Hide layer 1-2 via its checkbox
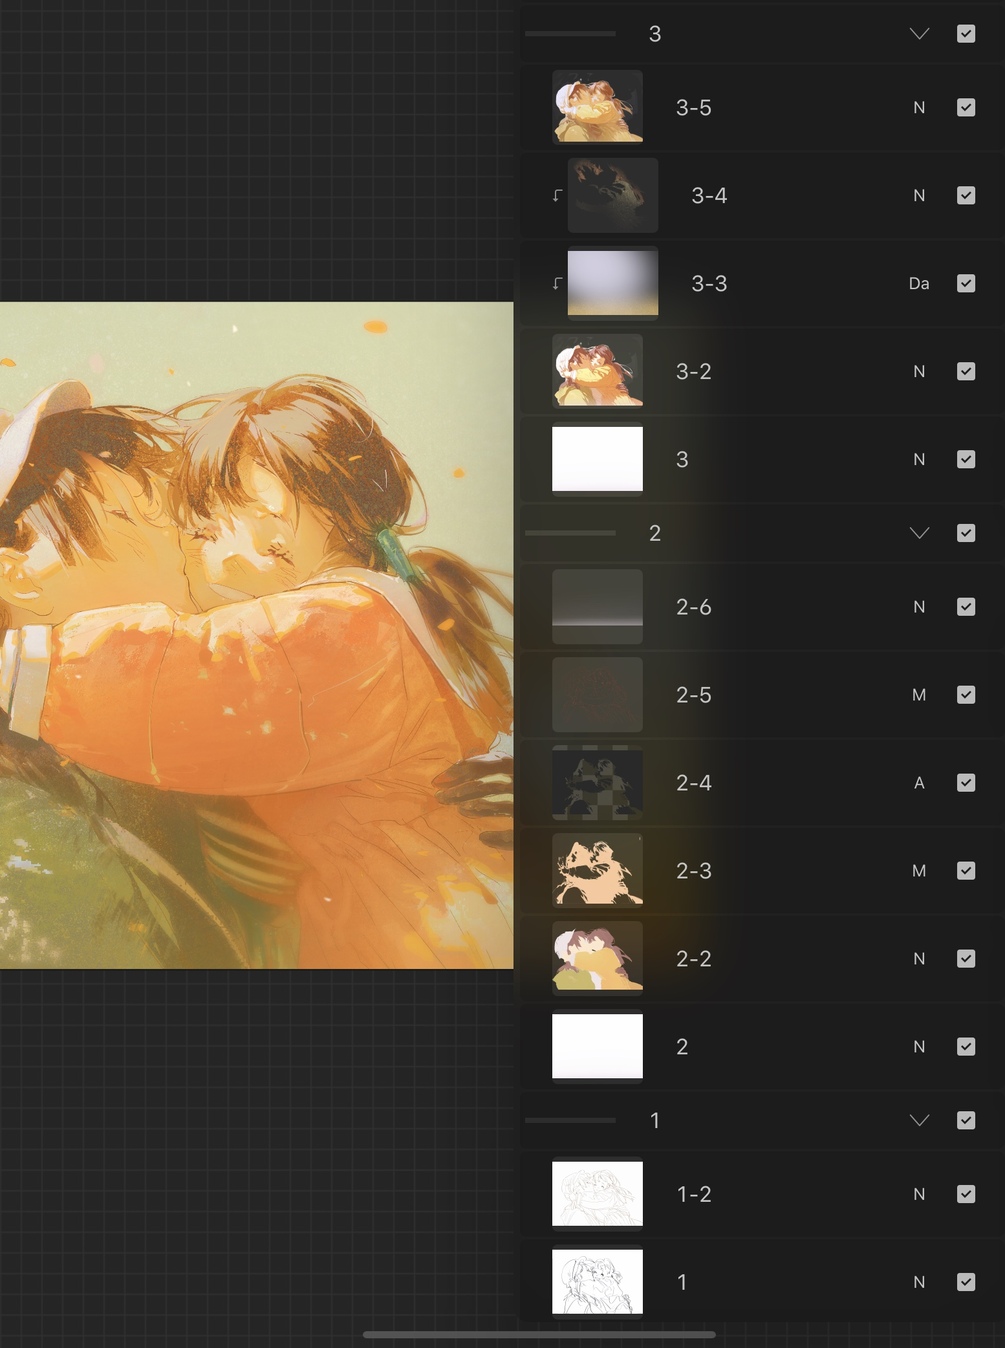Image resolution: width=1005 pixels, height=1348 pixels. point(966,1194)
